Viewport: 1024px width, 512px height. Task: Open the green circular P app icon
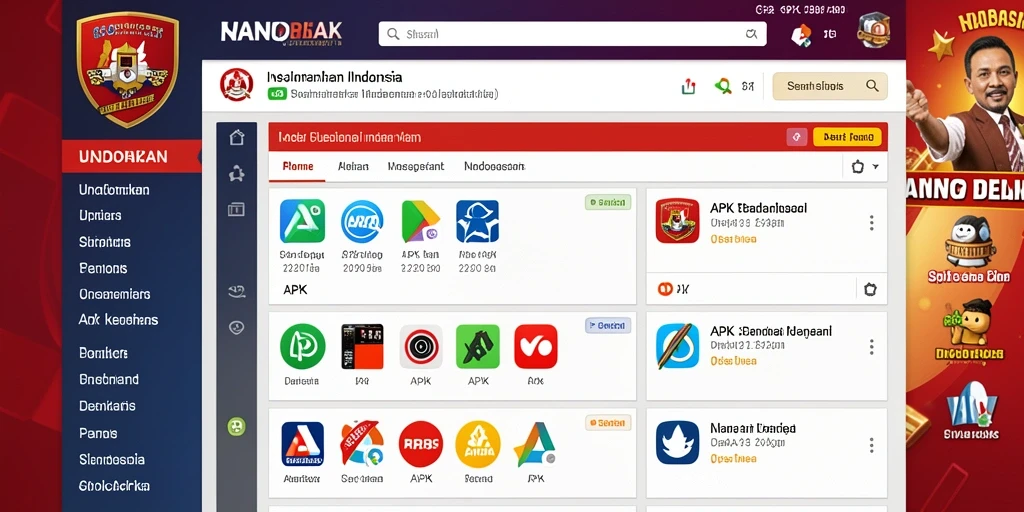coord(302,347)
